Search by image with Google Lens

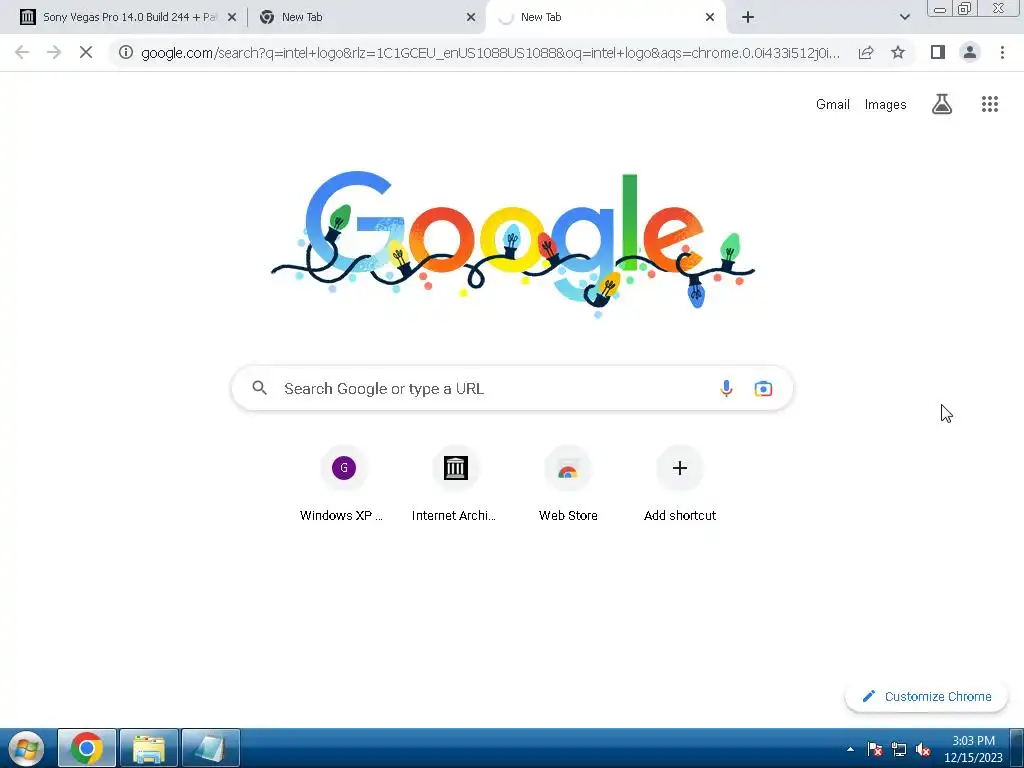[x=763, y=389]
